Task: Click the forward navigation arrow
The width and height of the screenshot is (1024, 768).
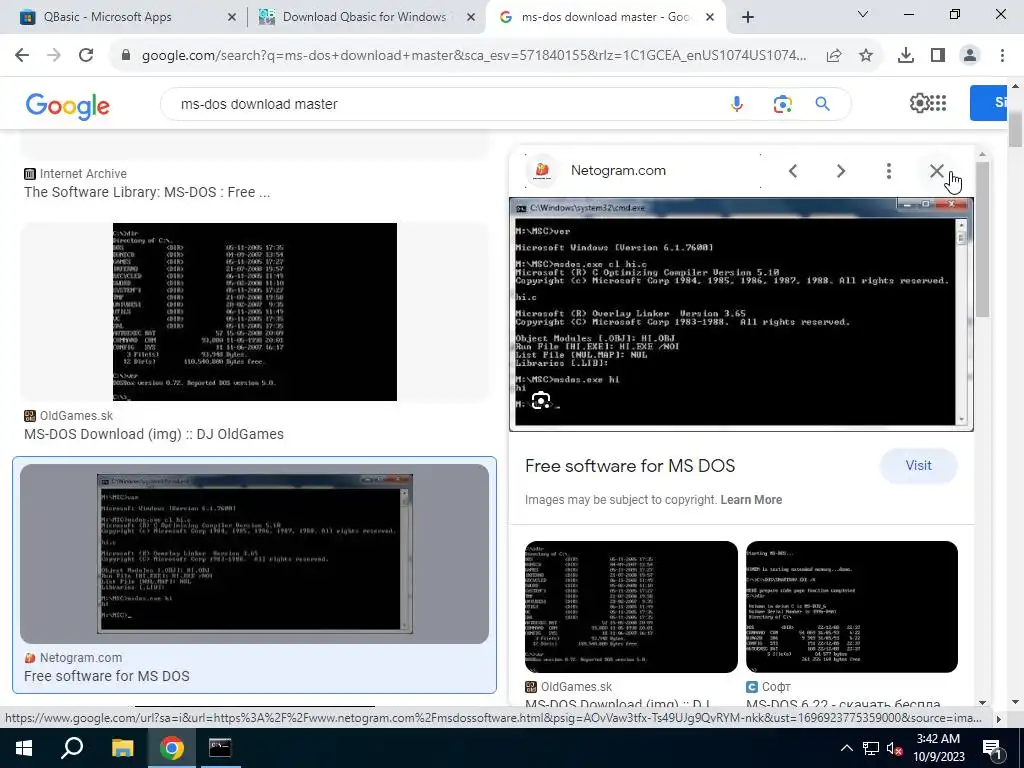Action: pyautogui.click(x=54, y=56)
